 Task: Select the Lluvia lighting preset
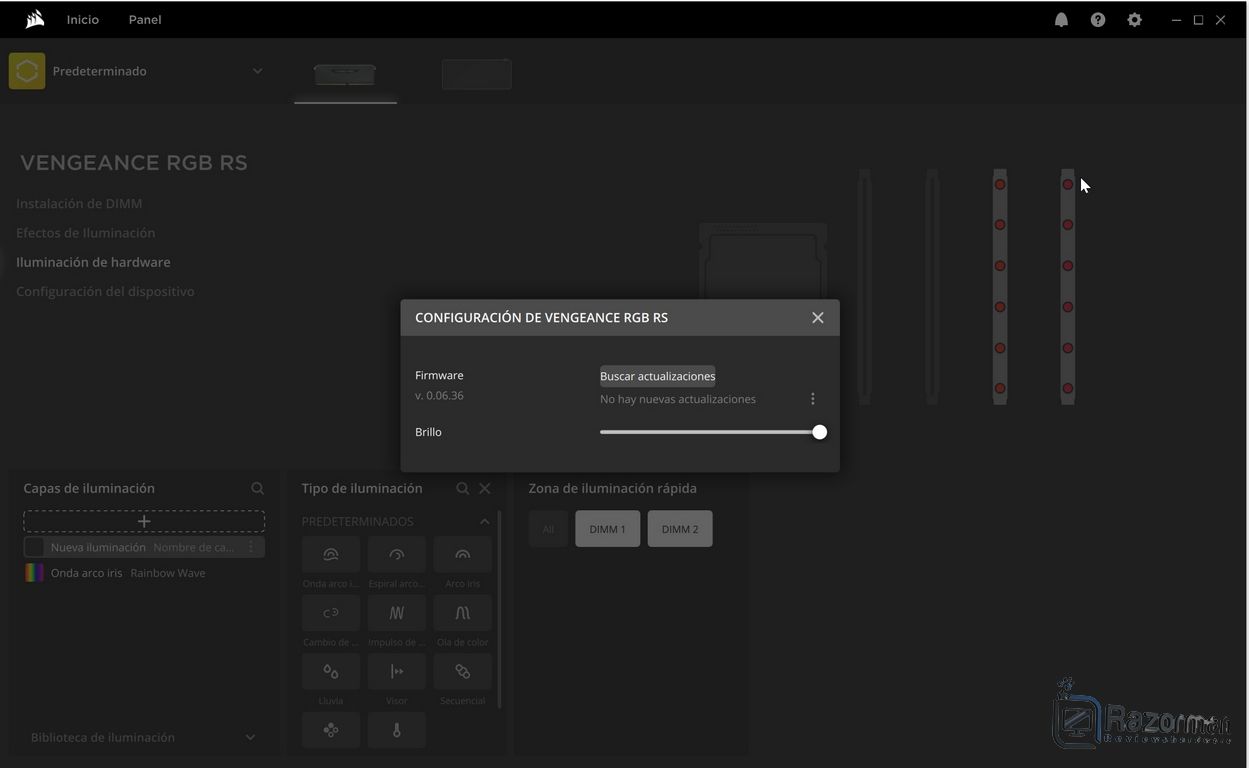coord(331,671)
